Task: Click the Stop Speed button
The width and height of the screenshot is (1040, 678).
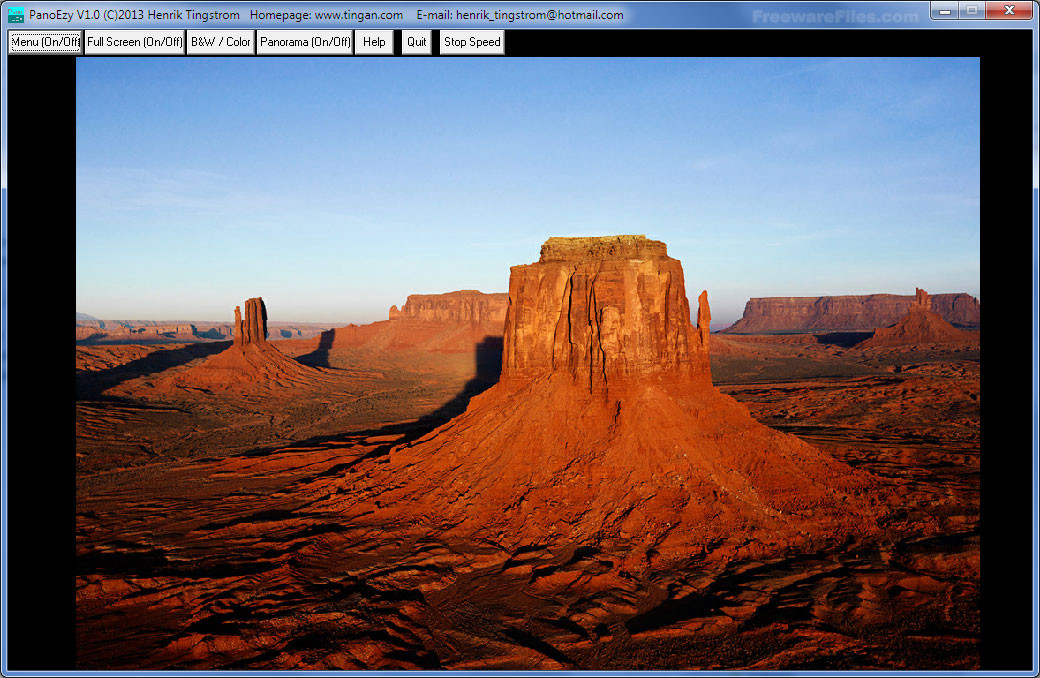Action: (x=472, y=42)
